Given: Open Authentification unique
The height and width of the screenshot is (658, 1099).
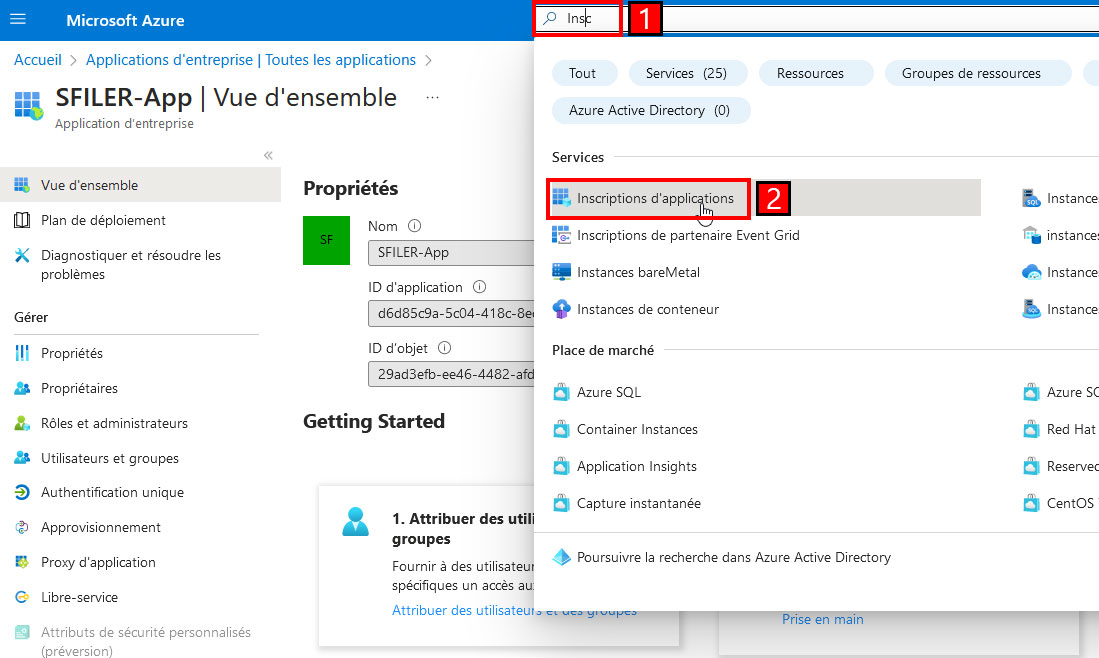Looking at the screenshot, I should coord(112,493).
